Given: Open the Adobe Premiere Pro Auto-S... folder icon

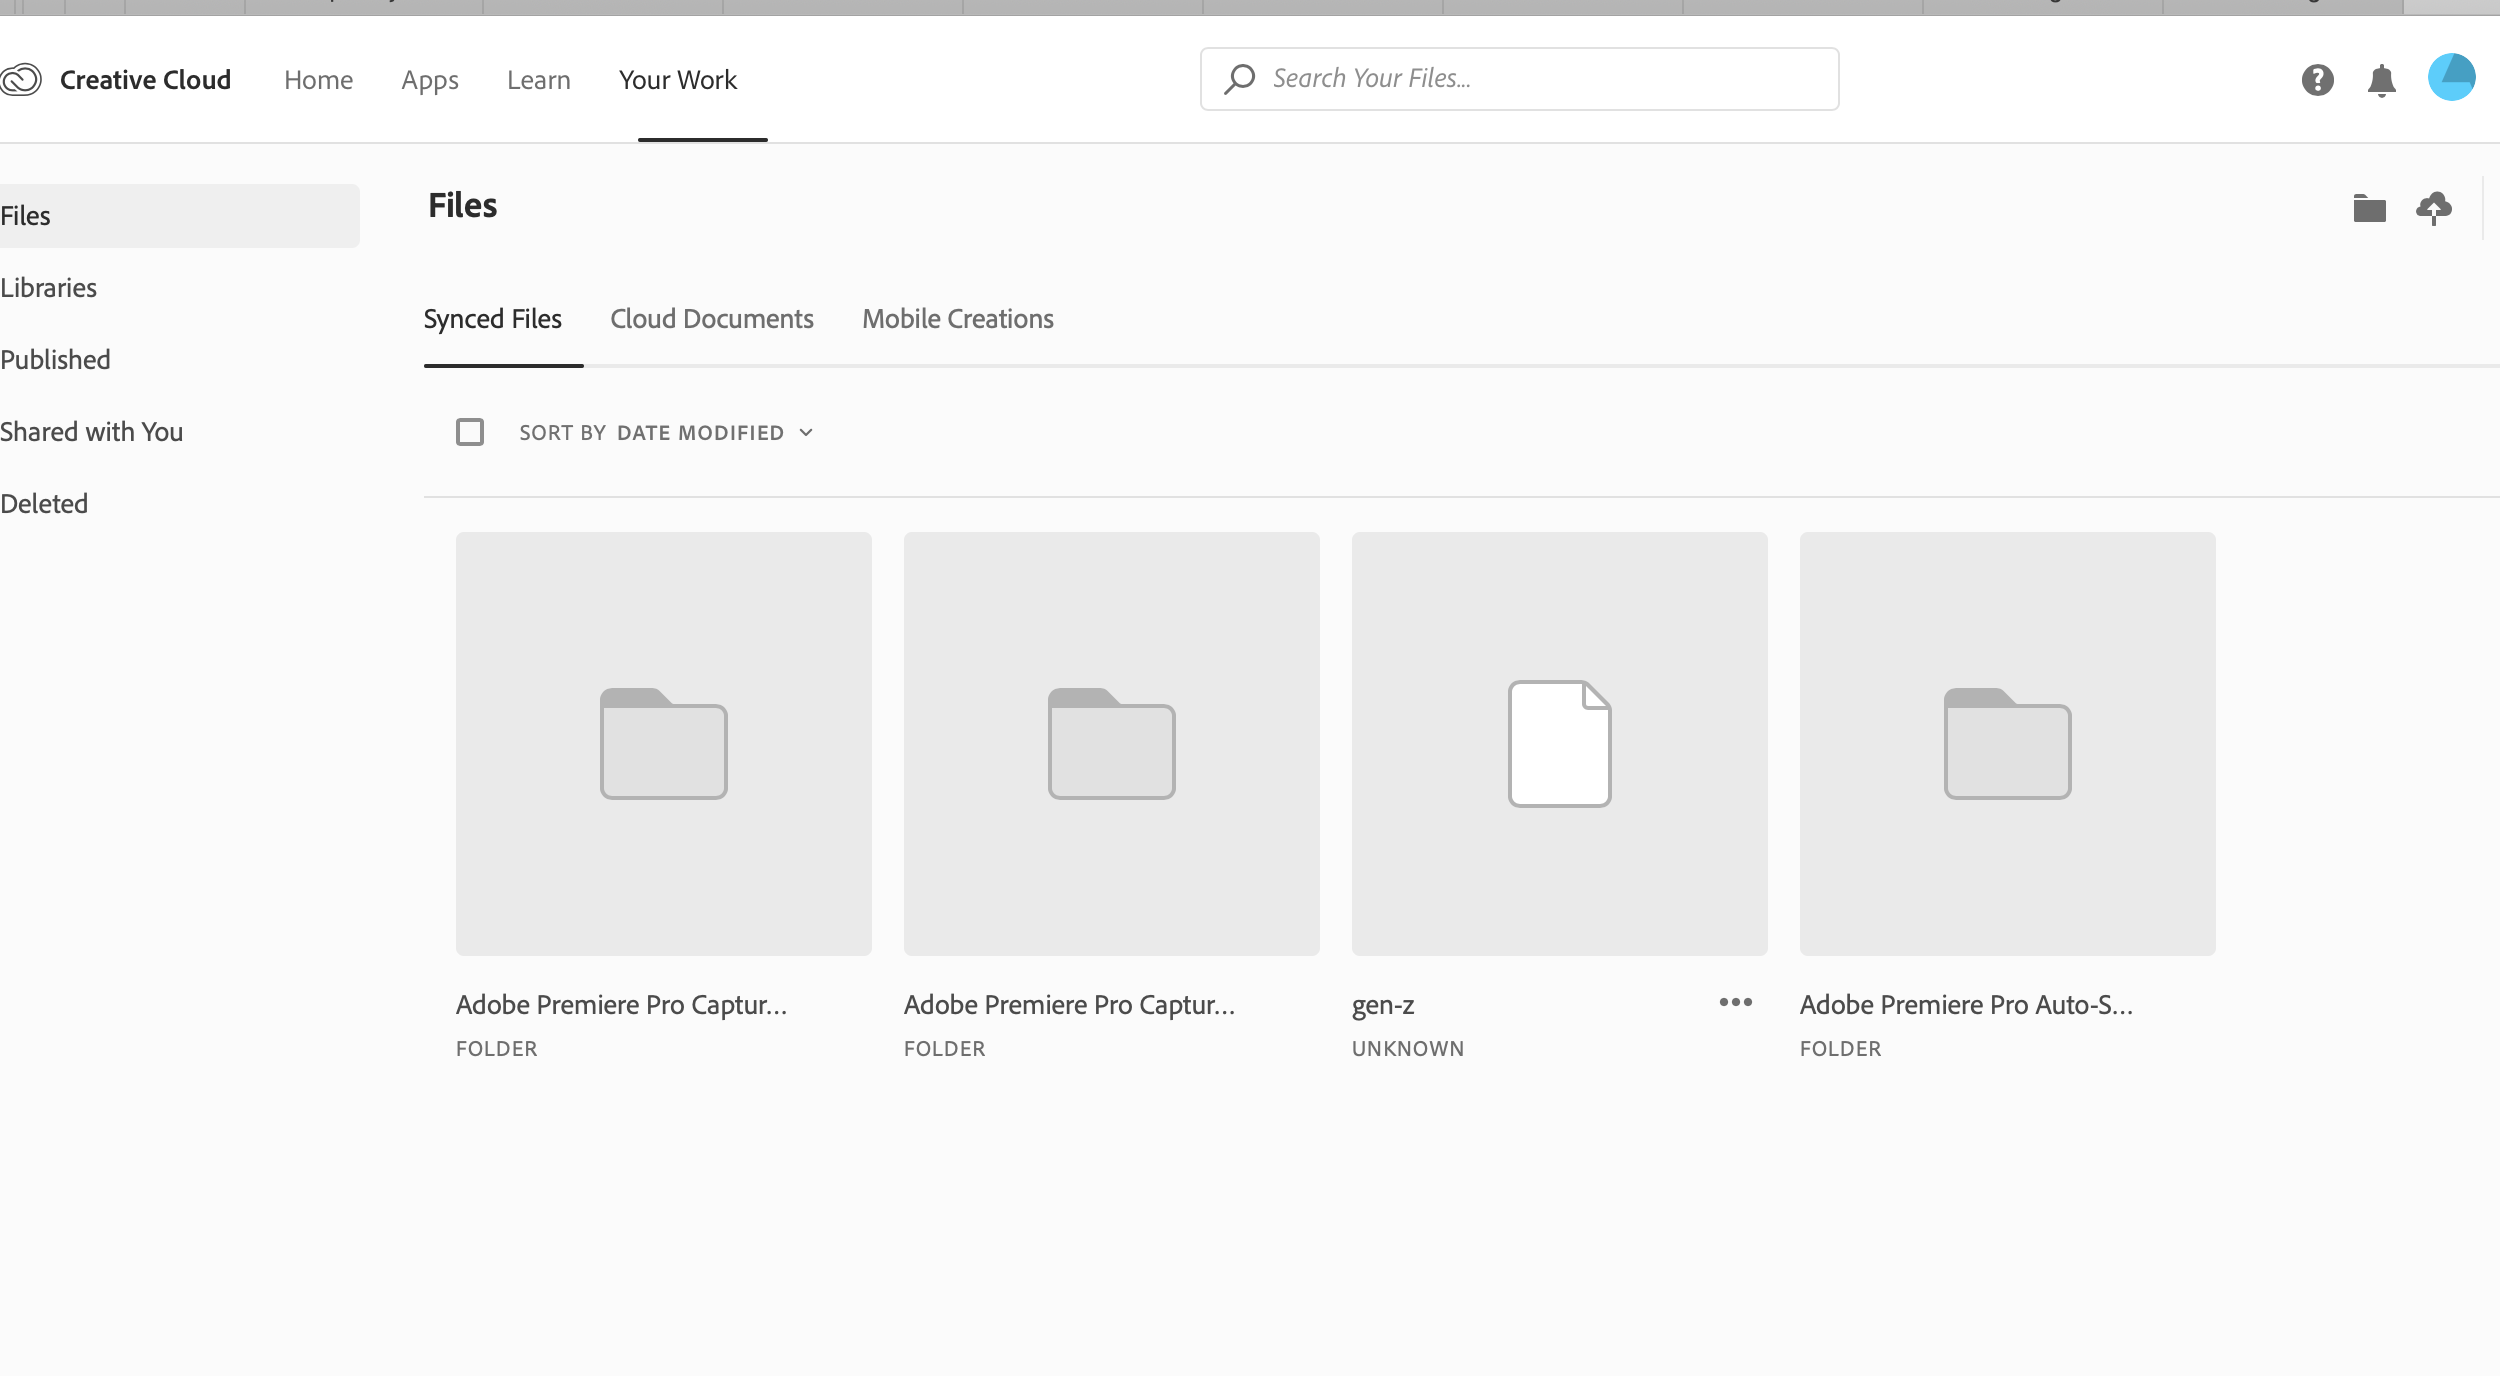Looking at the screenshot, I should tap(2007, 743).
